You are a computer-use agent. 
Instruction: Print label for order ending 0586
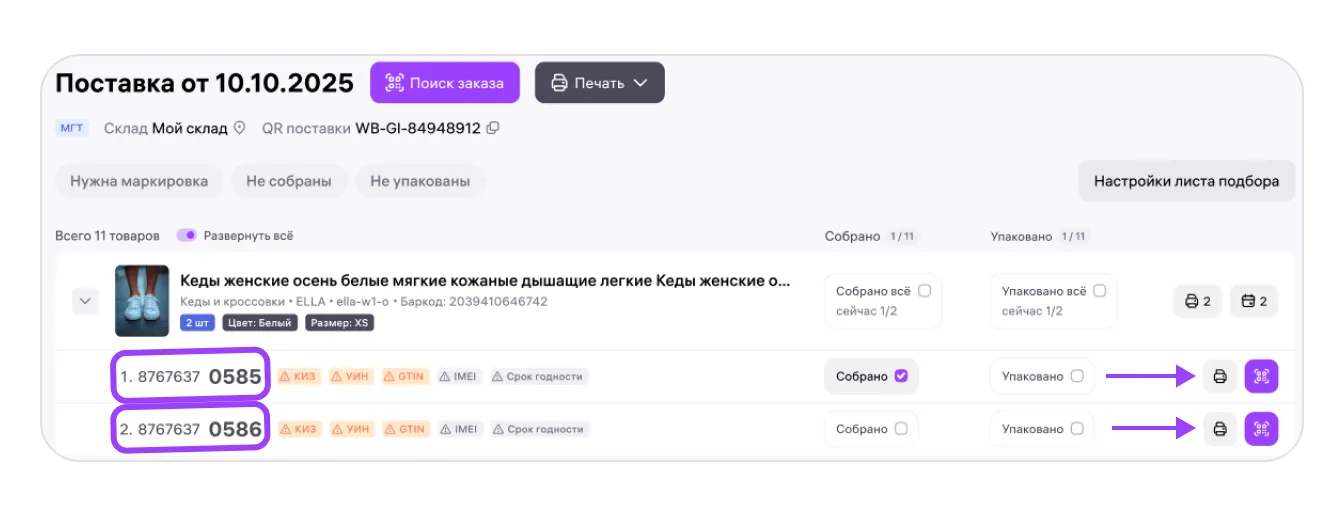pyautogui.click(x=1219, y=429)
